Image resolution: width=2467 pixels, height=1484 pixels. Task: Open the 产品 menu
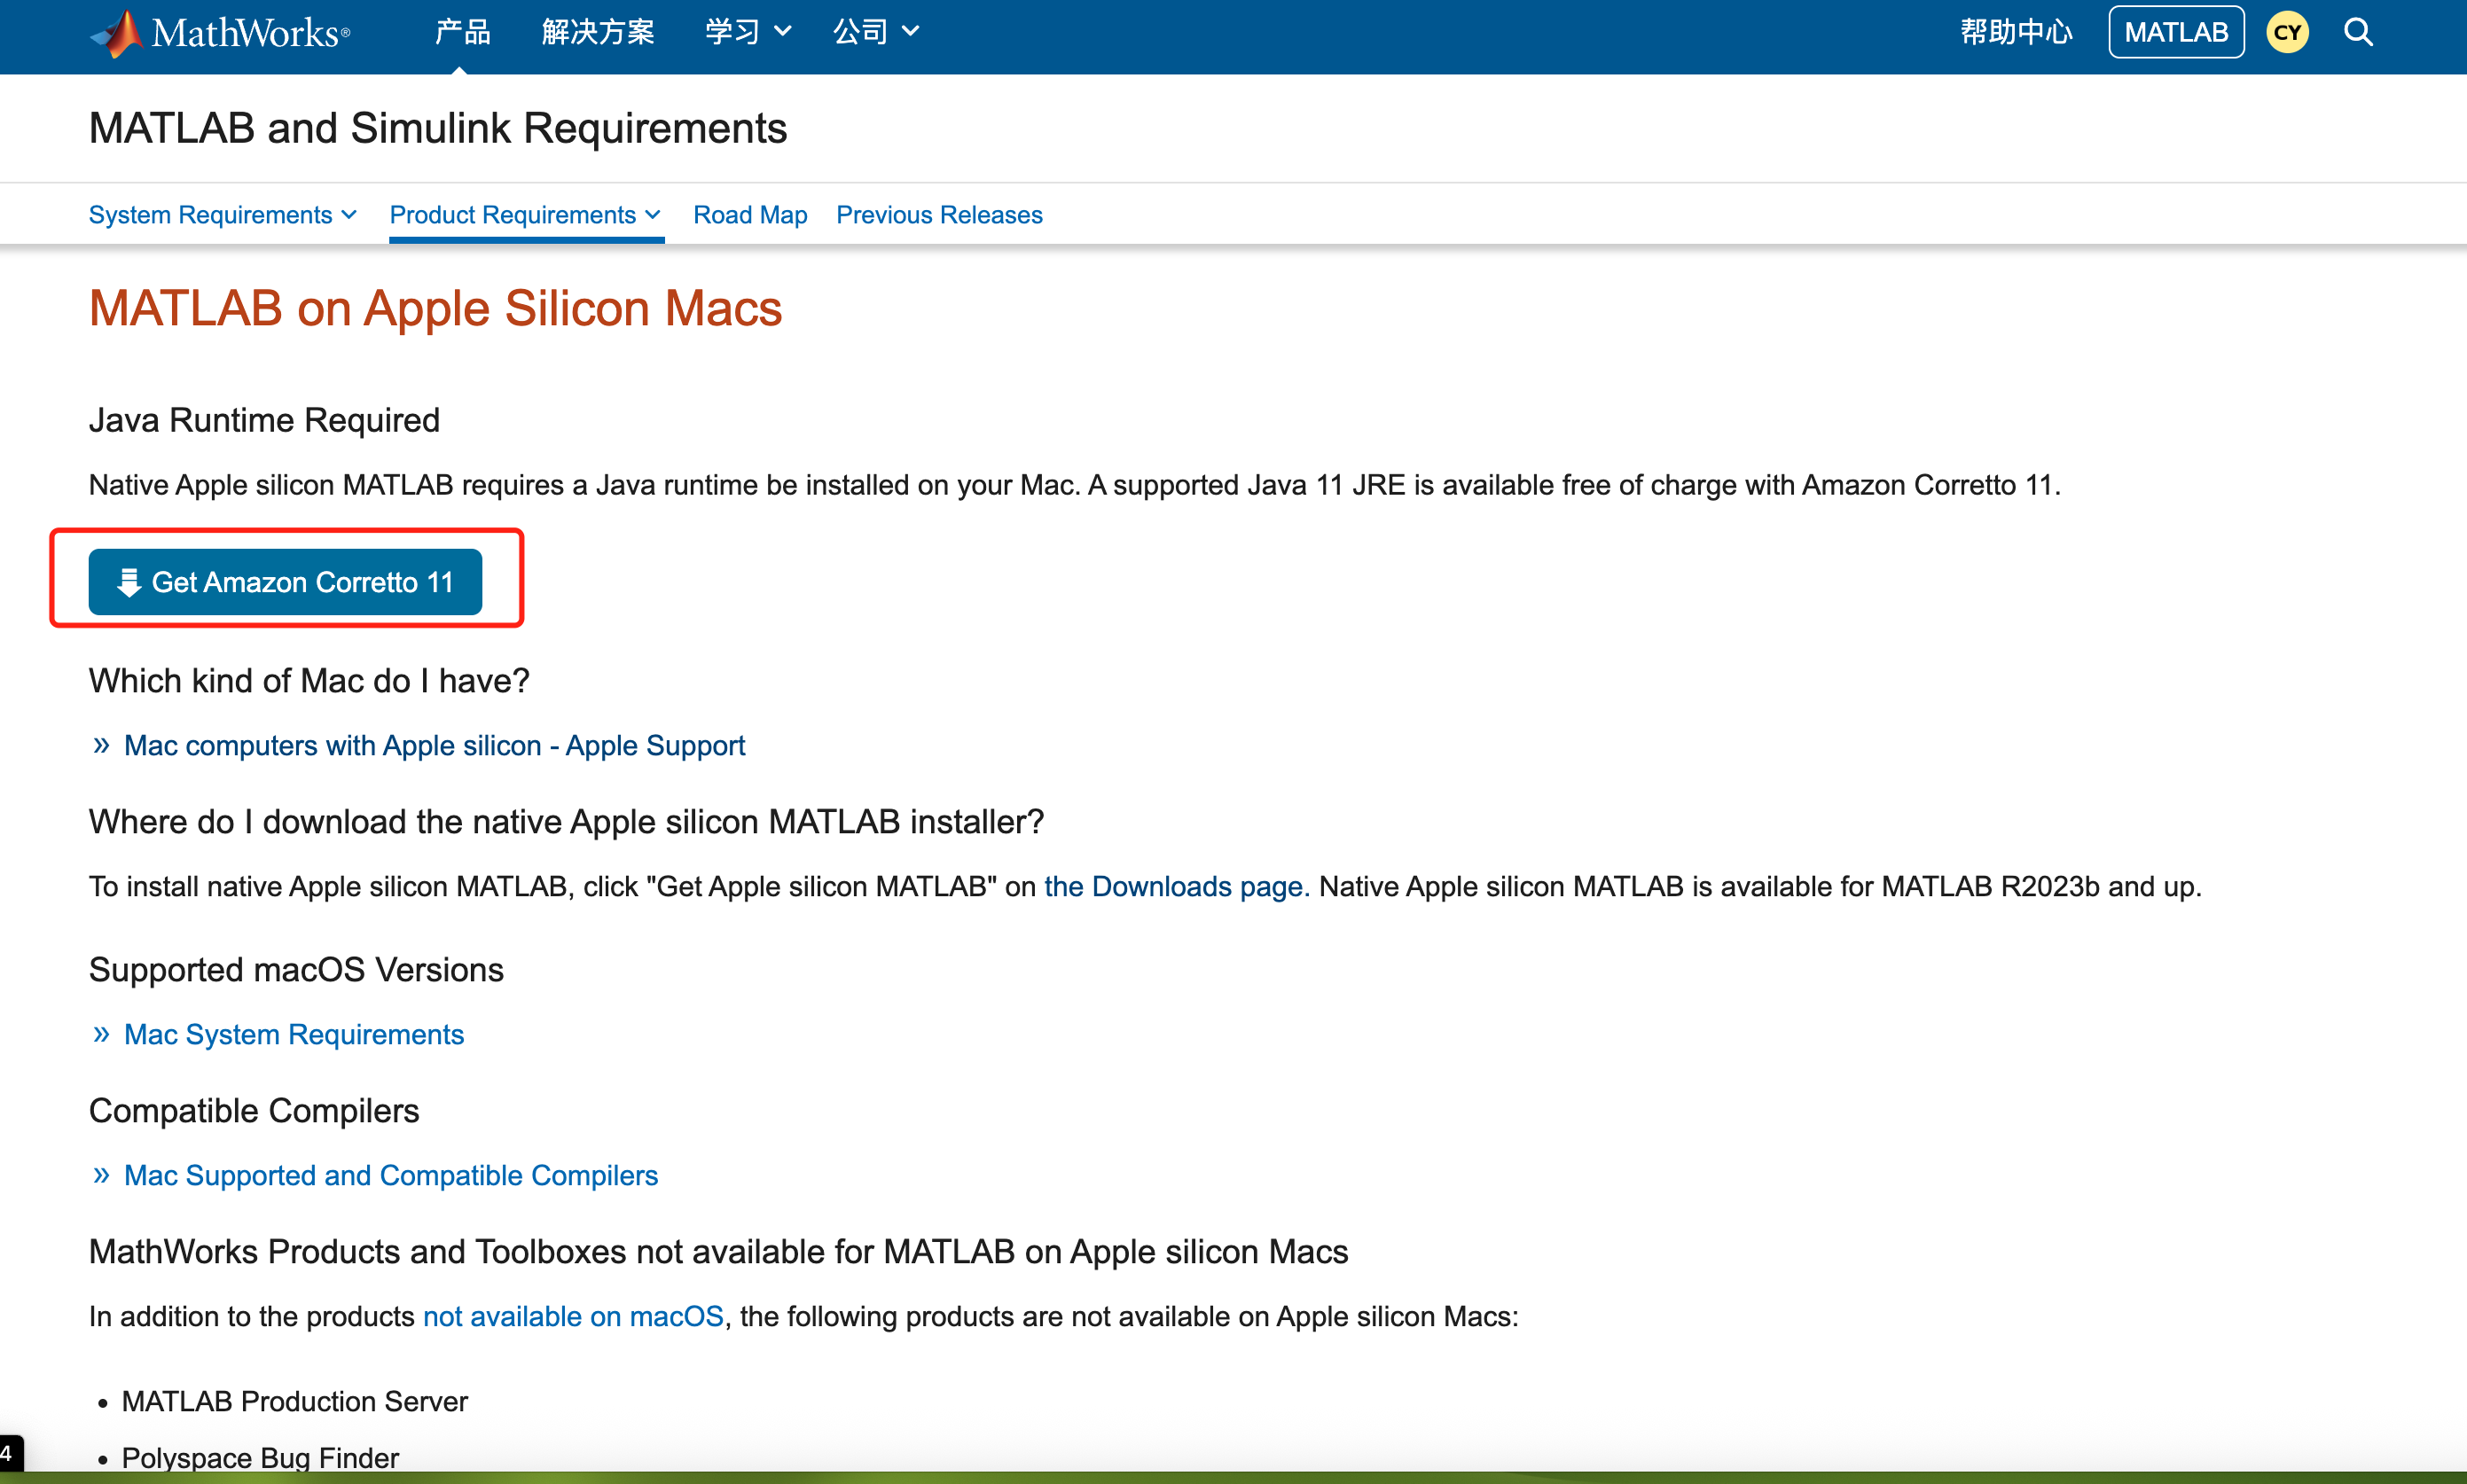point(462,32)
